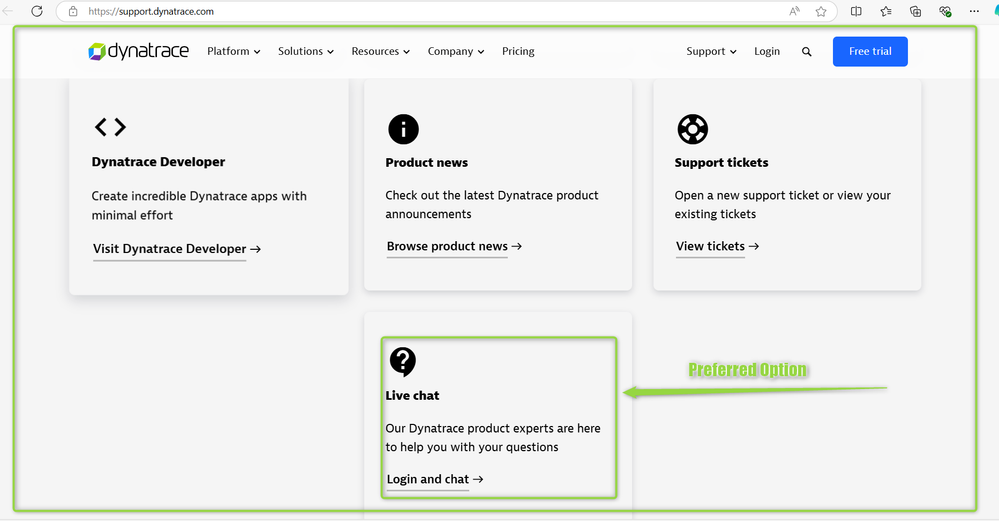The image size is (999, 521).
Task: Refresh the page with the reload icon
Action: pos(37,12)
